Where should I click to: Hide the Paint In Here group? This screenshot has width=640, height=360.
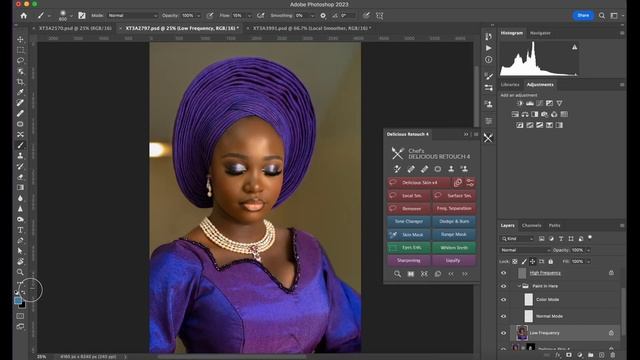click(x=503, y=286)
